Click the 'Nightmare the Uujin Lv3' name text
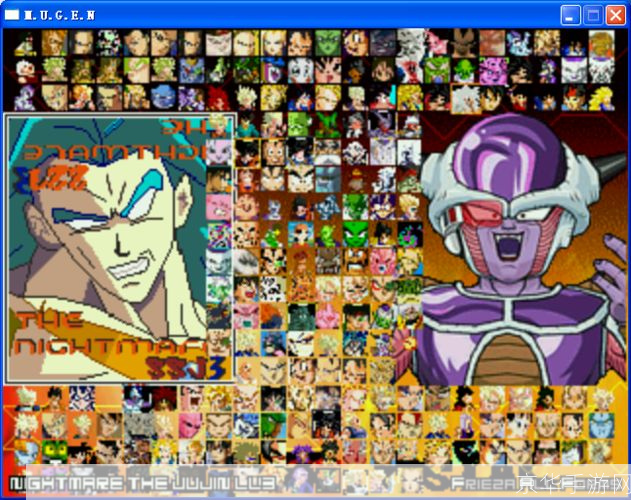 pyautogui.click(x=143, y=483)
